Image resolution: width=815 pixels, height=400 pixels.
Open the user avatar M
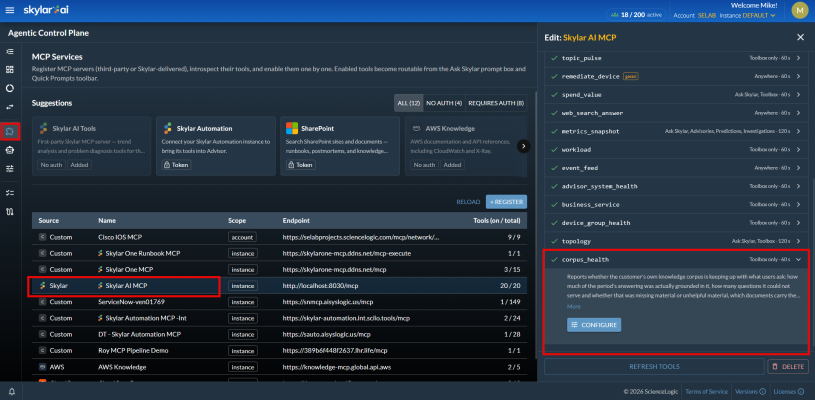coord(799,10)
